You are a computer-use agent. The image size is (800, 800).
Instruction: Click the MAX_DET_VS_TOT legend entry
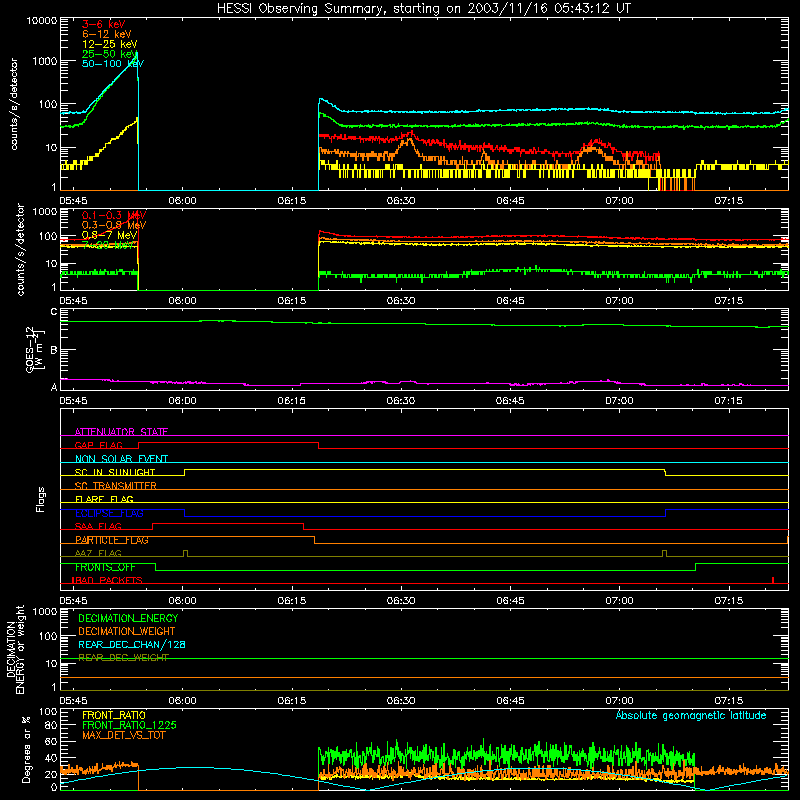pyautogui.click(x=123, y=735)
